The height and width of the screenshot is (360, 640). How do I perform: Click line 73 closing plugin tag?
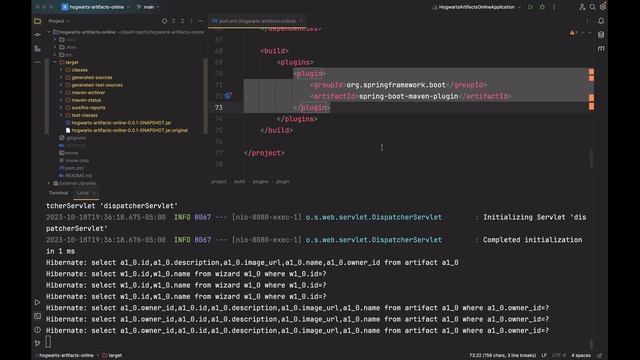tap(311, 108)
